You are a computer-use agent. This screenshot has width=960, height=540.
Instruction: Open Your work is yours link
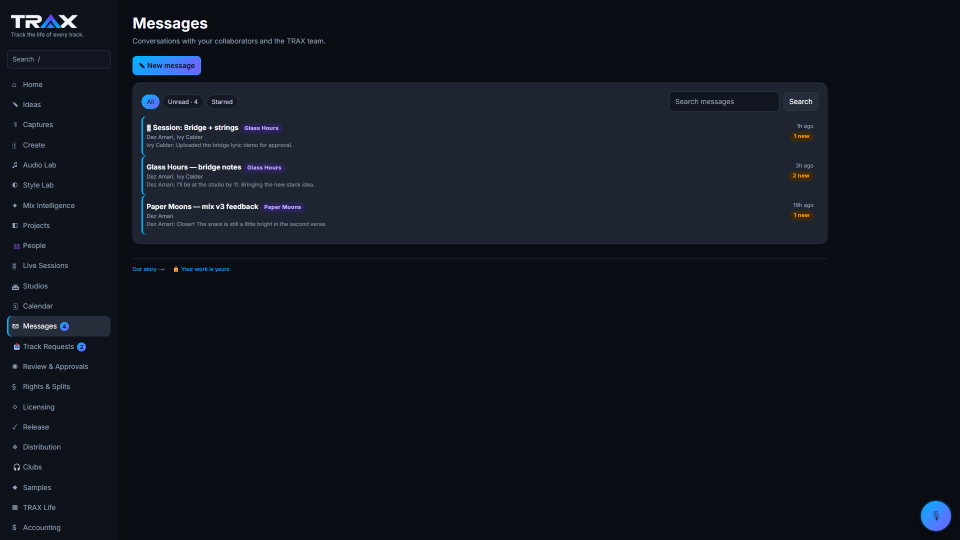coord(201,269)
